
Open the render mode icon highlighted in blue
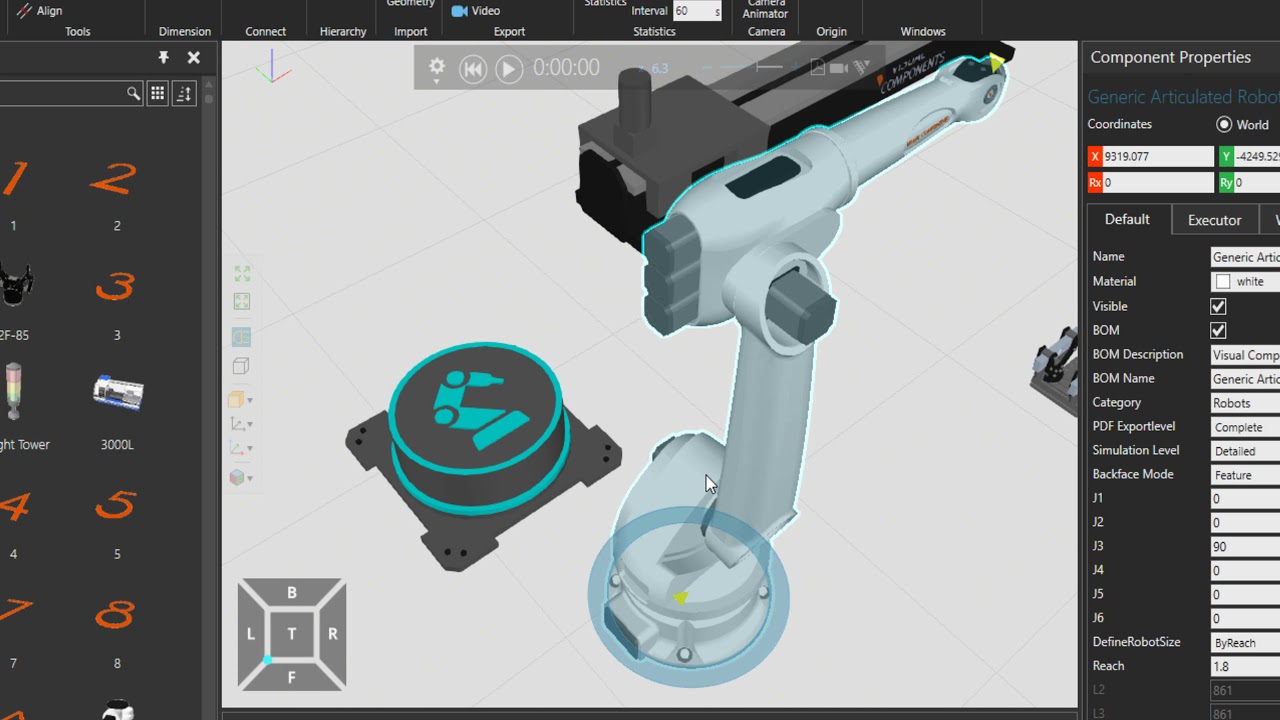click(x=241, y=337)
